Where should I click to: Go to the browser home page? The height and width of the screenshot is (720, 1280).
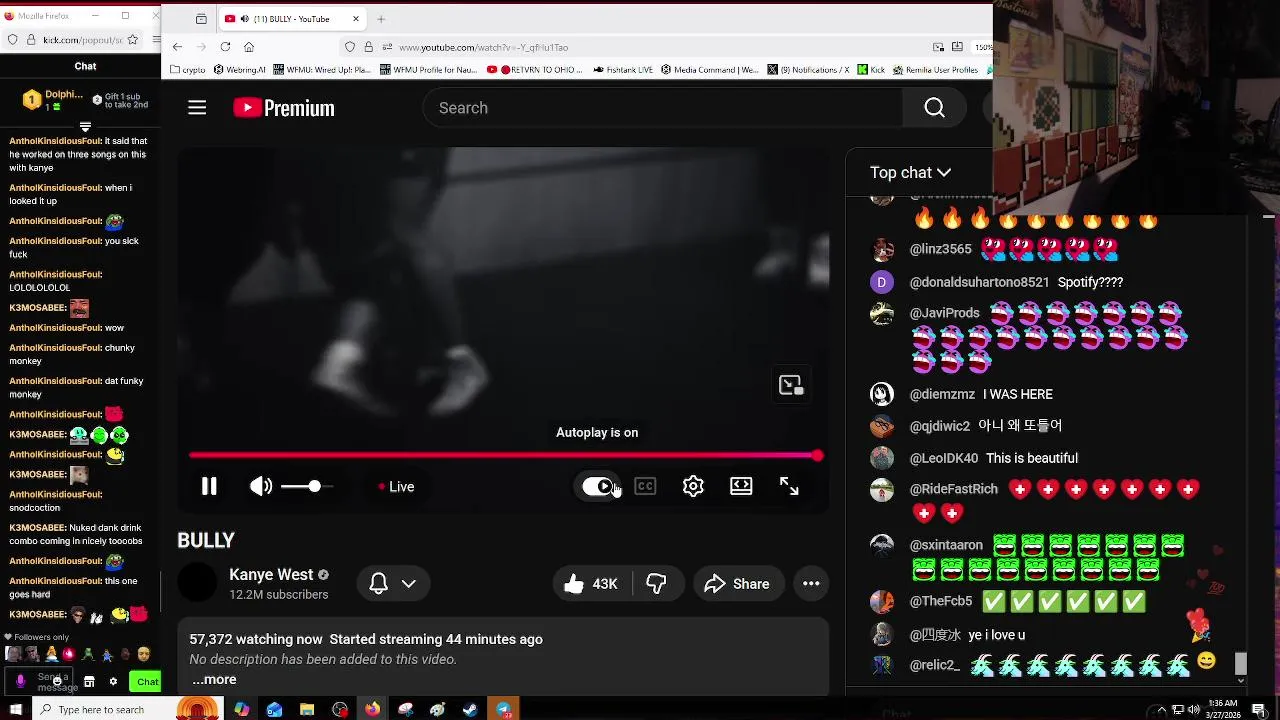249,47
